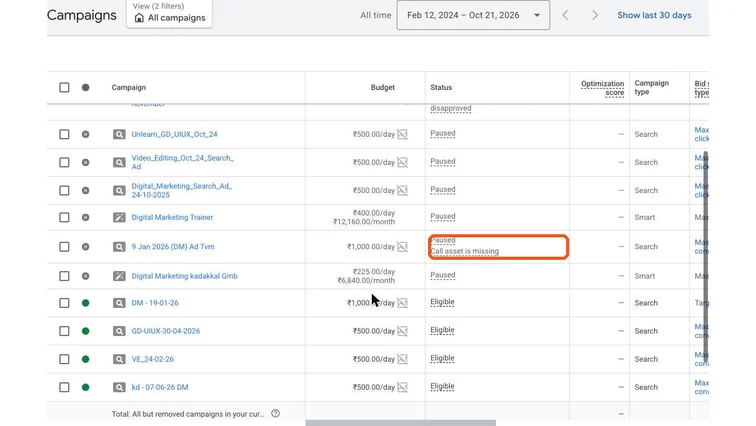
Task: Open the Unlearn_GD_UIUX_Oct_24 campaign
Action: pyautogui.click(x=175, y=134)
